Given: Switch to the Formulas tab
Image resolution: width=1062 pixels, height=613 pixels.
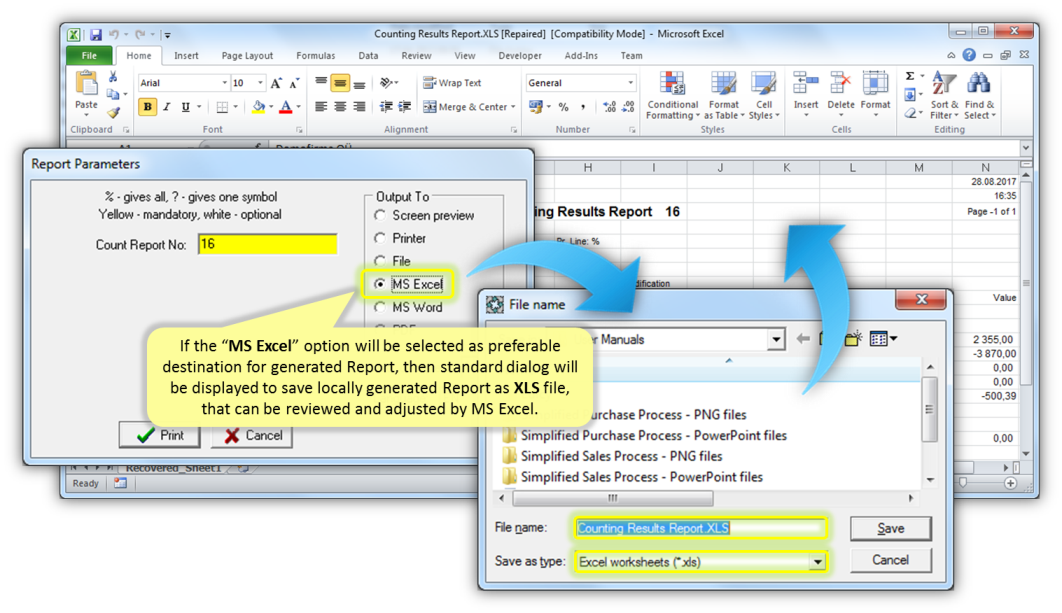Looking at the screenshot, I should 316,56.
